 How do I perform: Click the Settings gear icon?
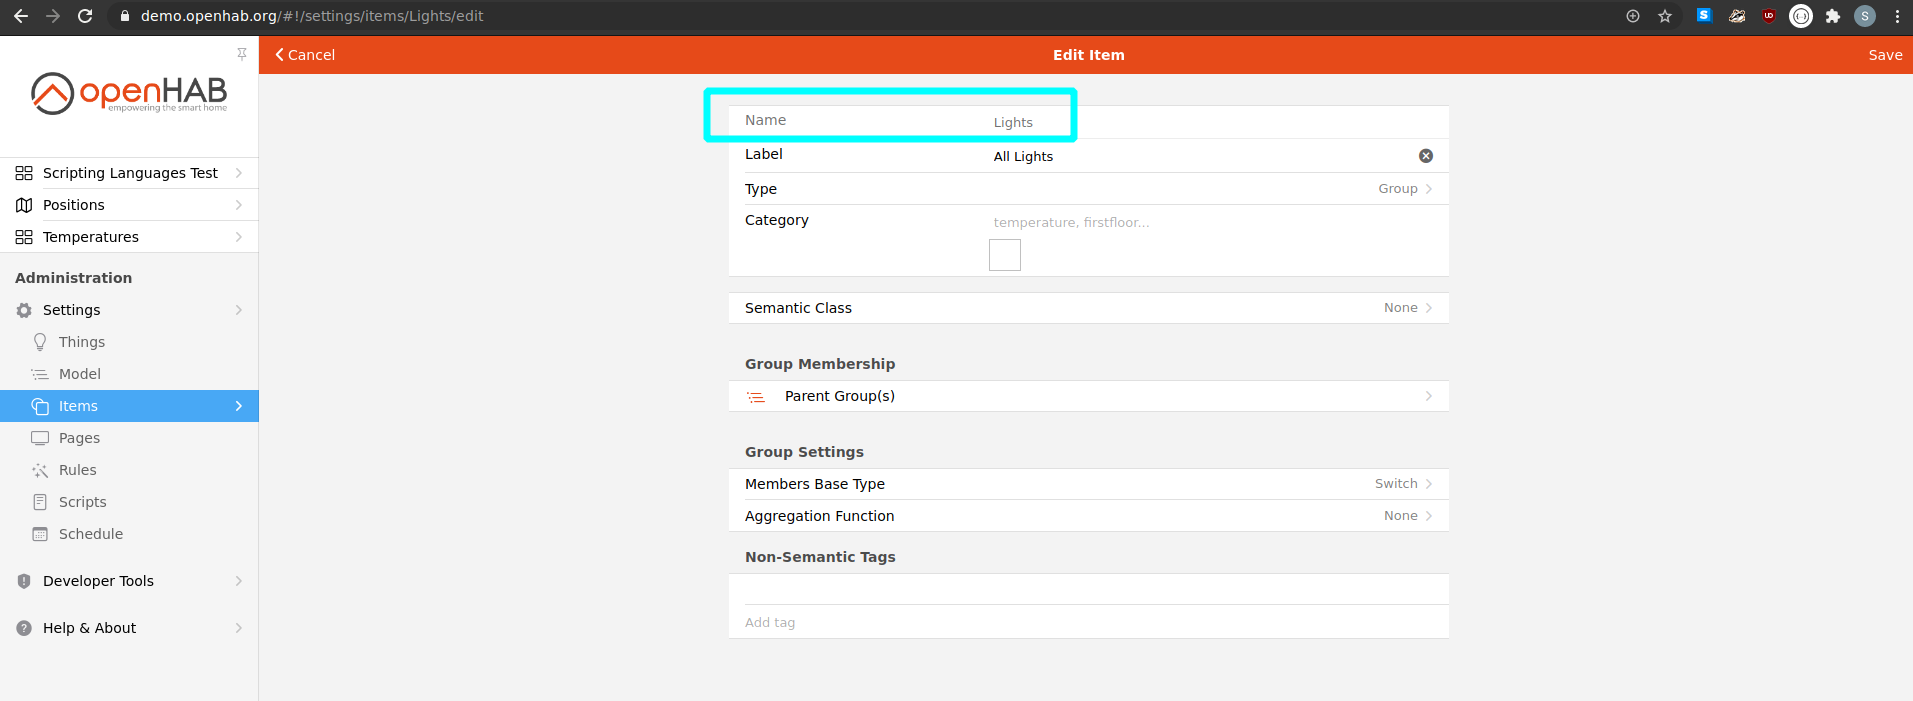coord(24,310)
